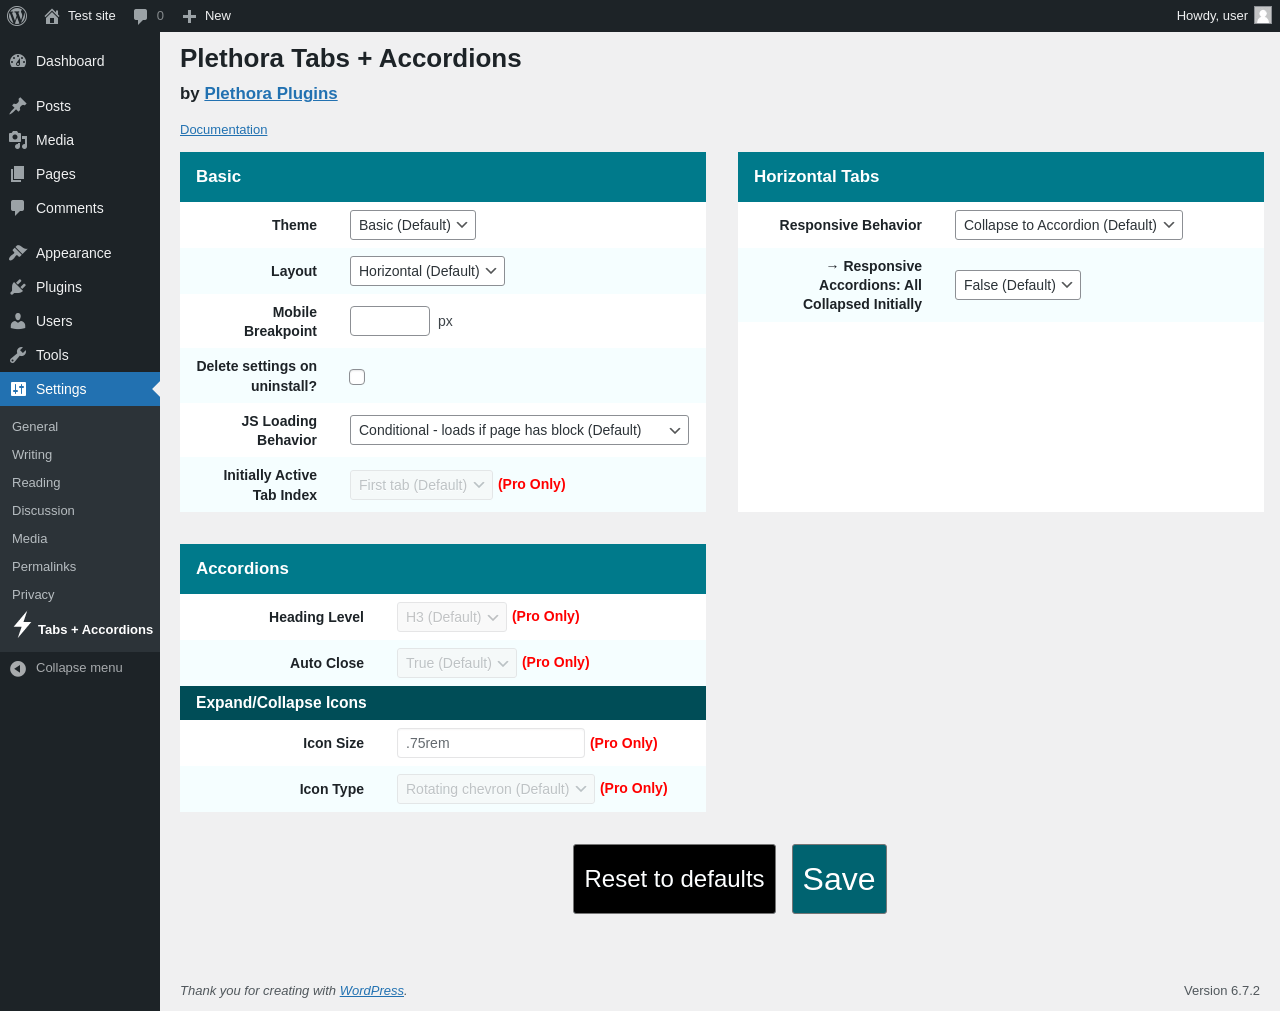Click the New label in admin bar
This screenshot has height=1011, width=1280.
tap(218, 16)
